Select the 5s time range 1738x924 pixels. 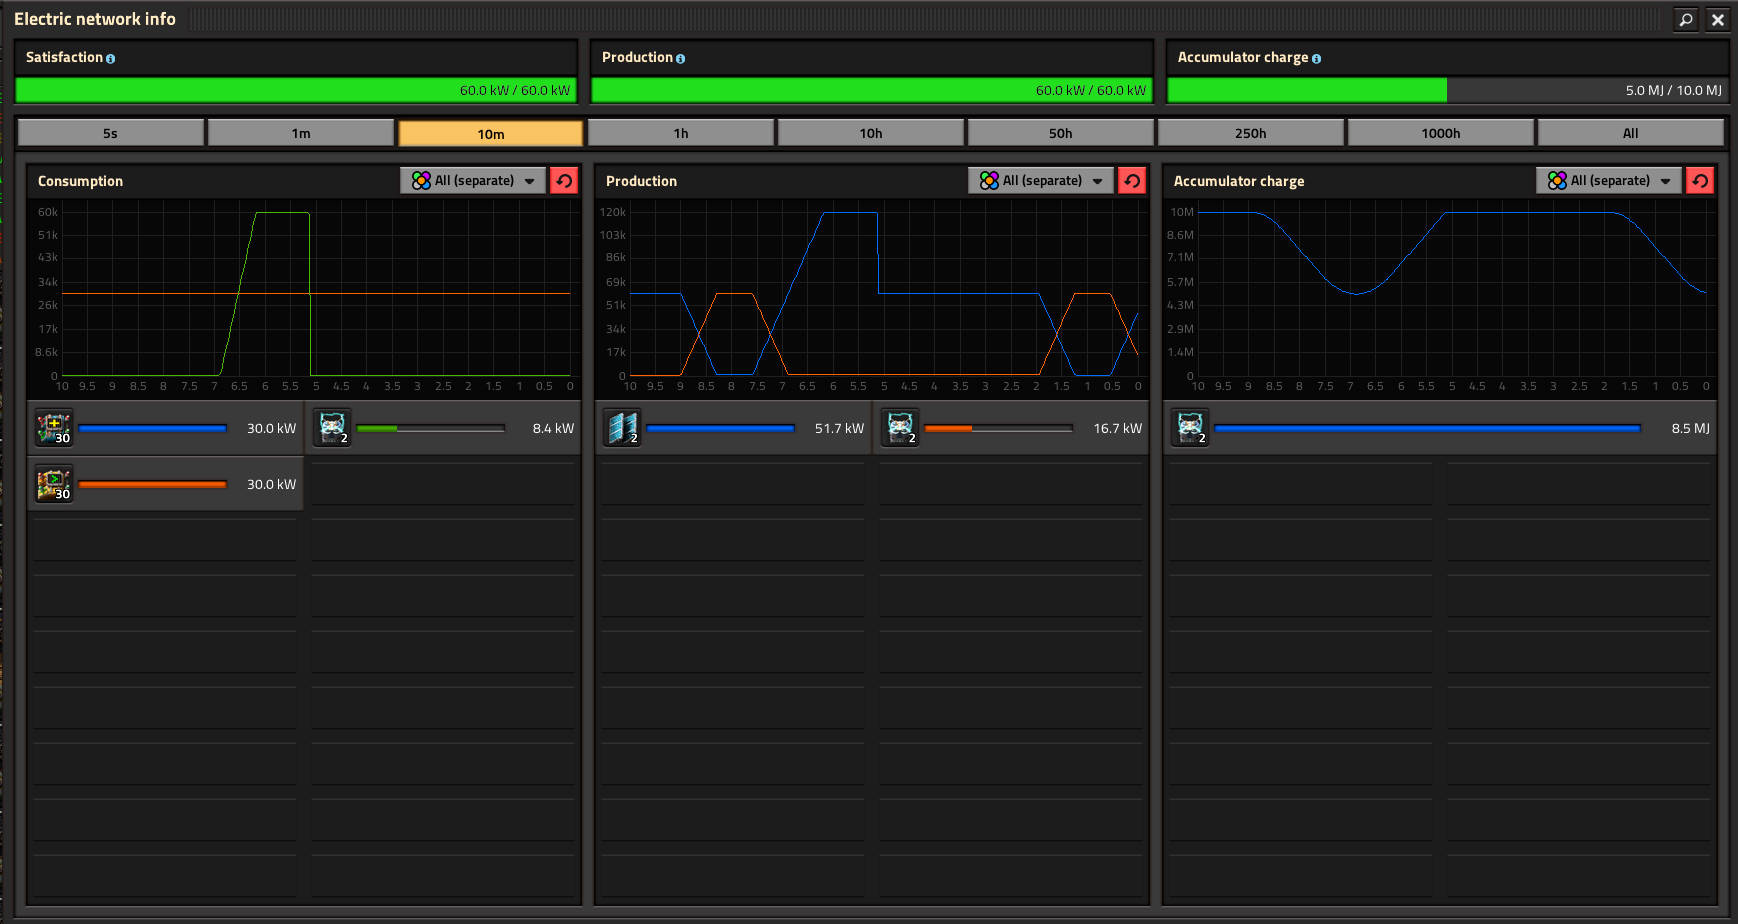click(110, 133)
